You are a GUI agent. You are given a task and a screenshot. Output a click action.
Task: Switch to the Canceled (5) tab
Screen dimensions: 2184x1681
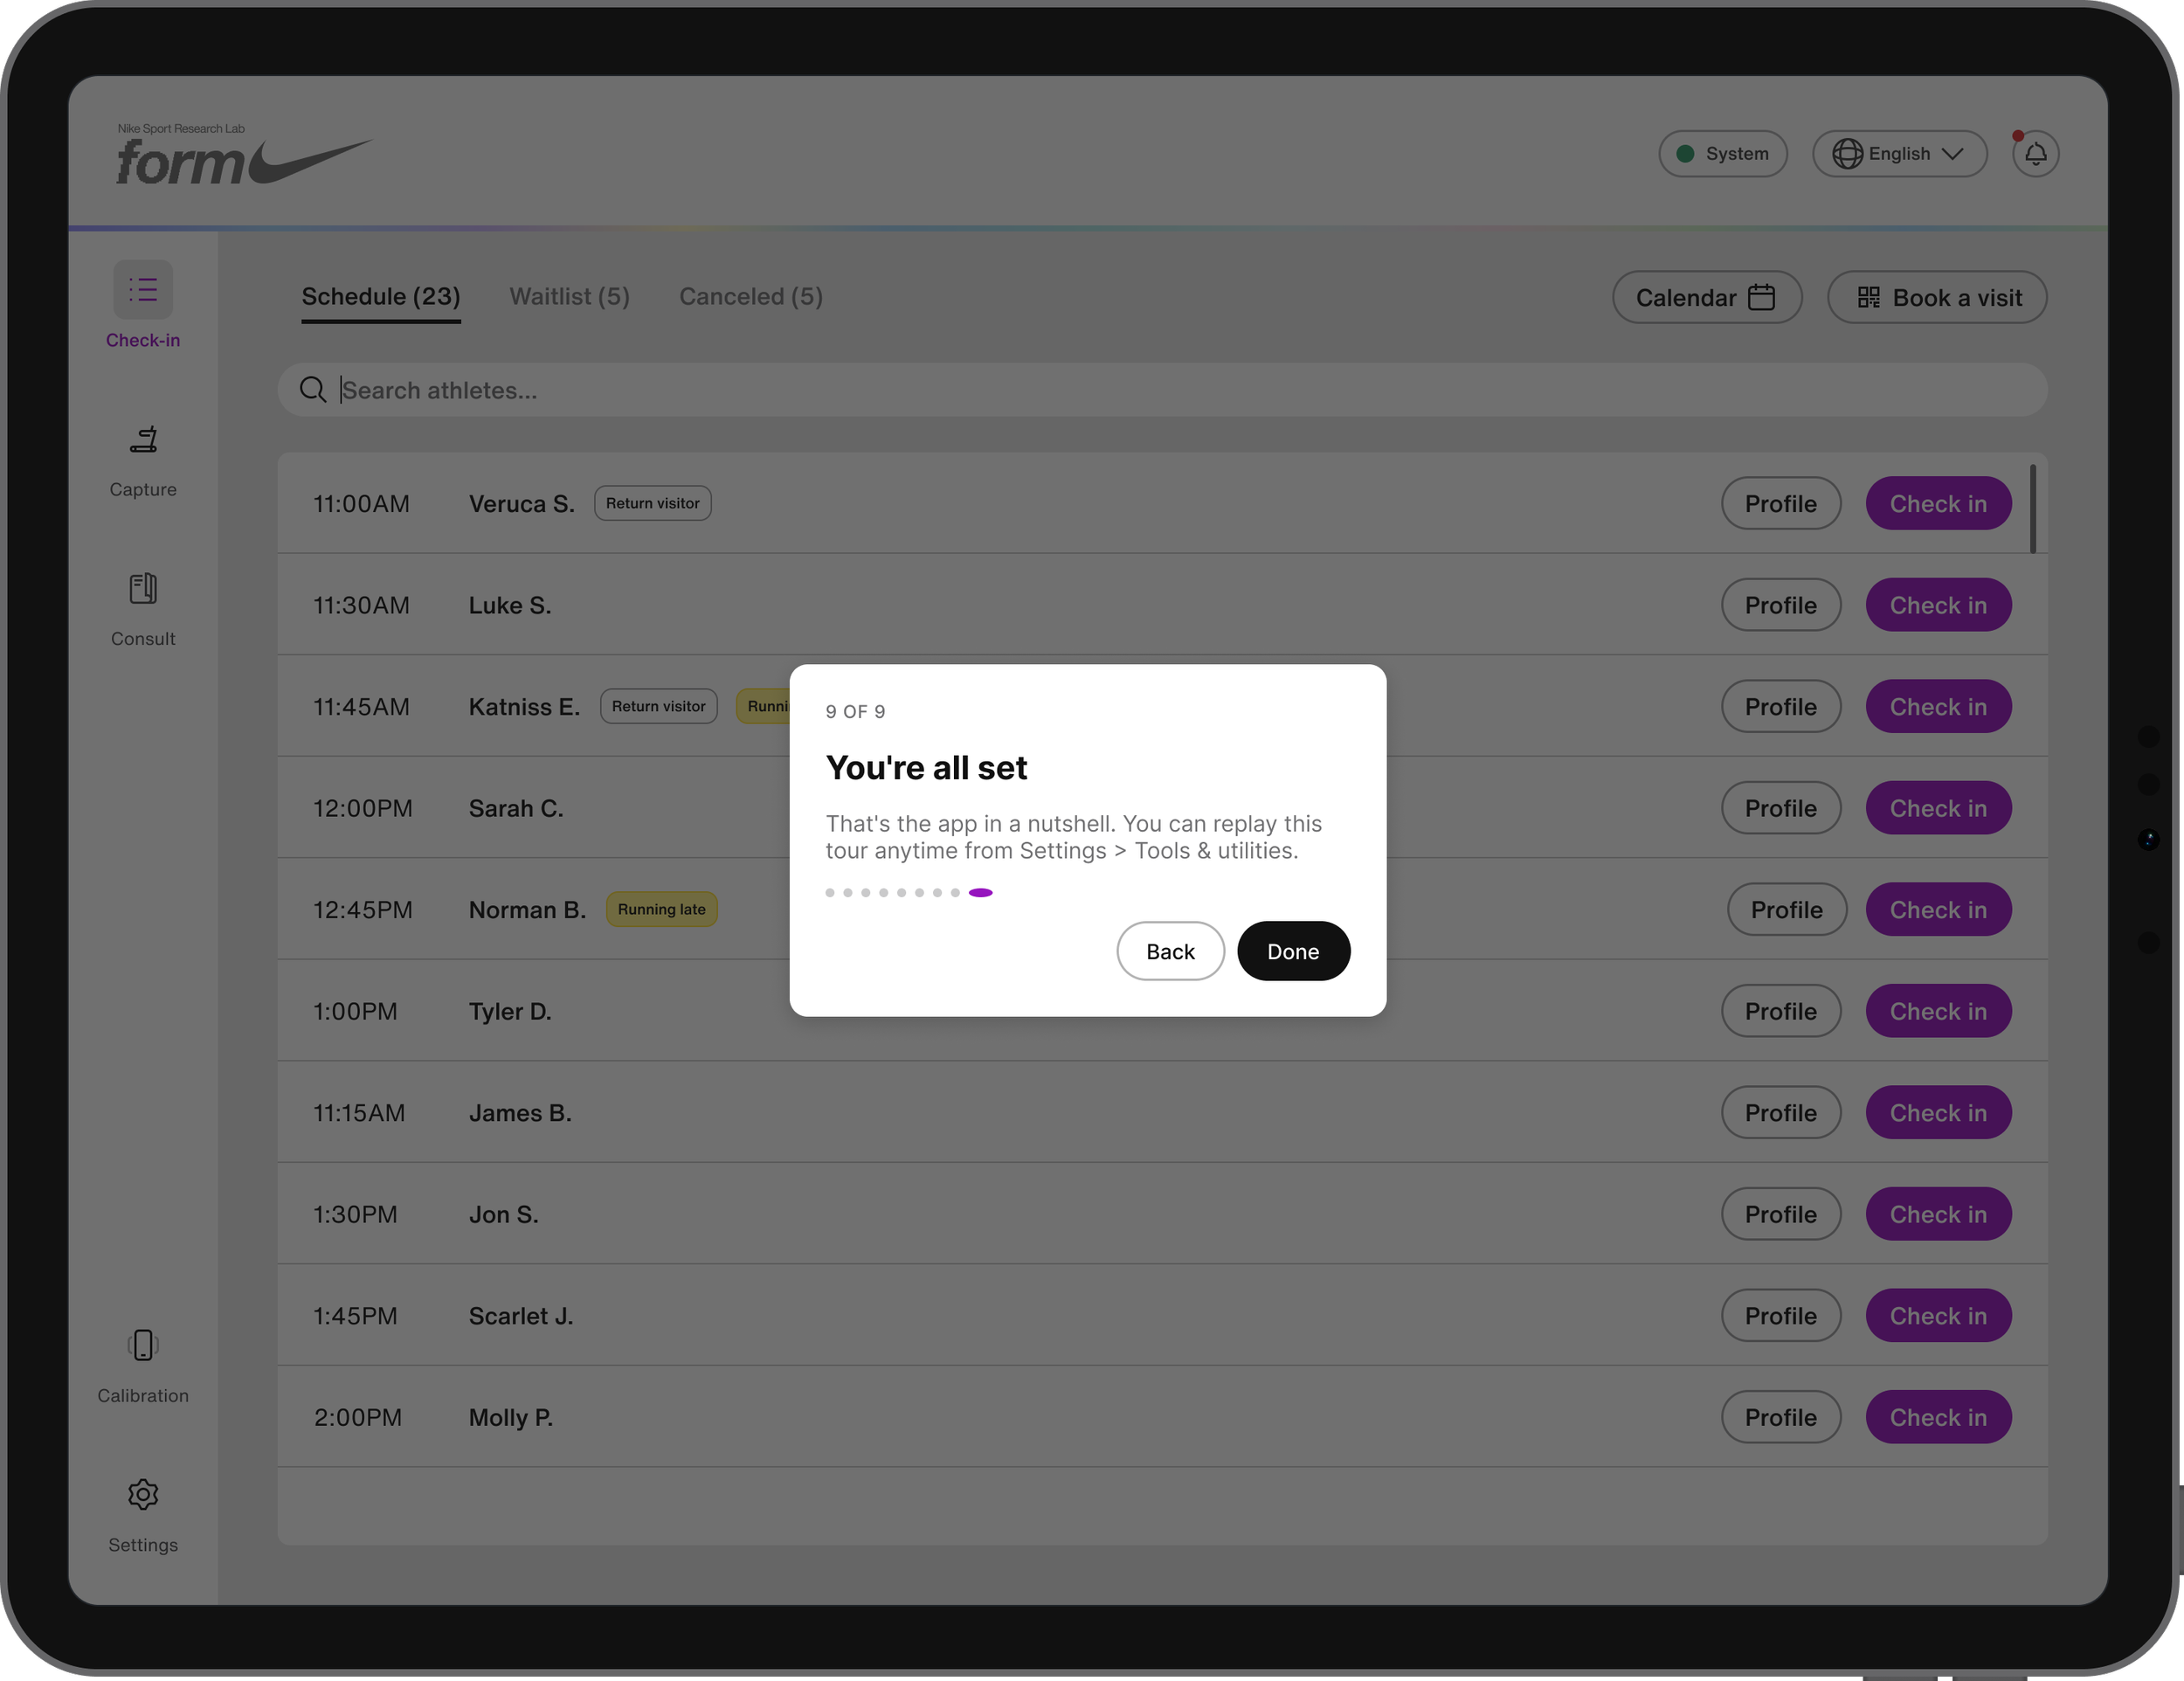(751, 297)
